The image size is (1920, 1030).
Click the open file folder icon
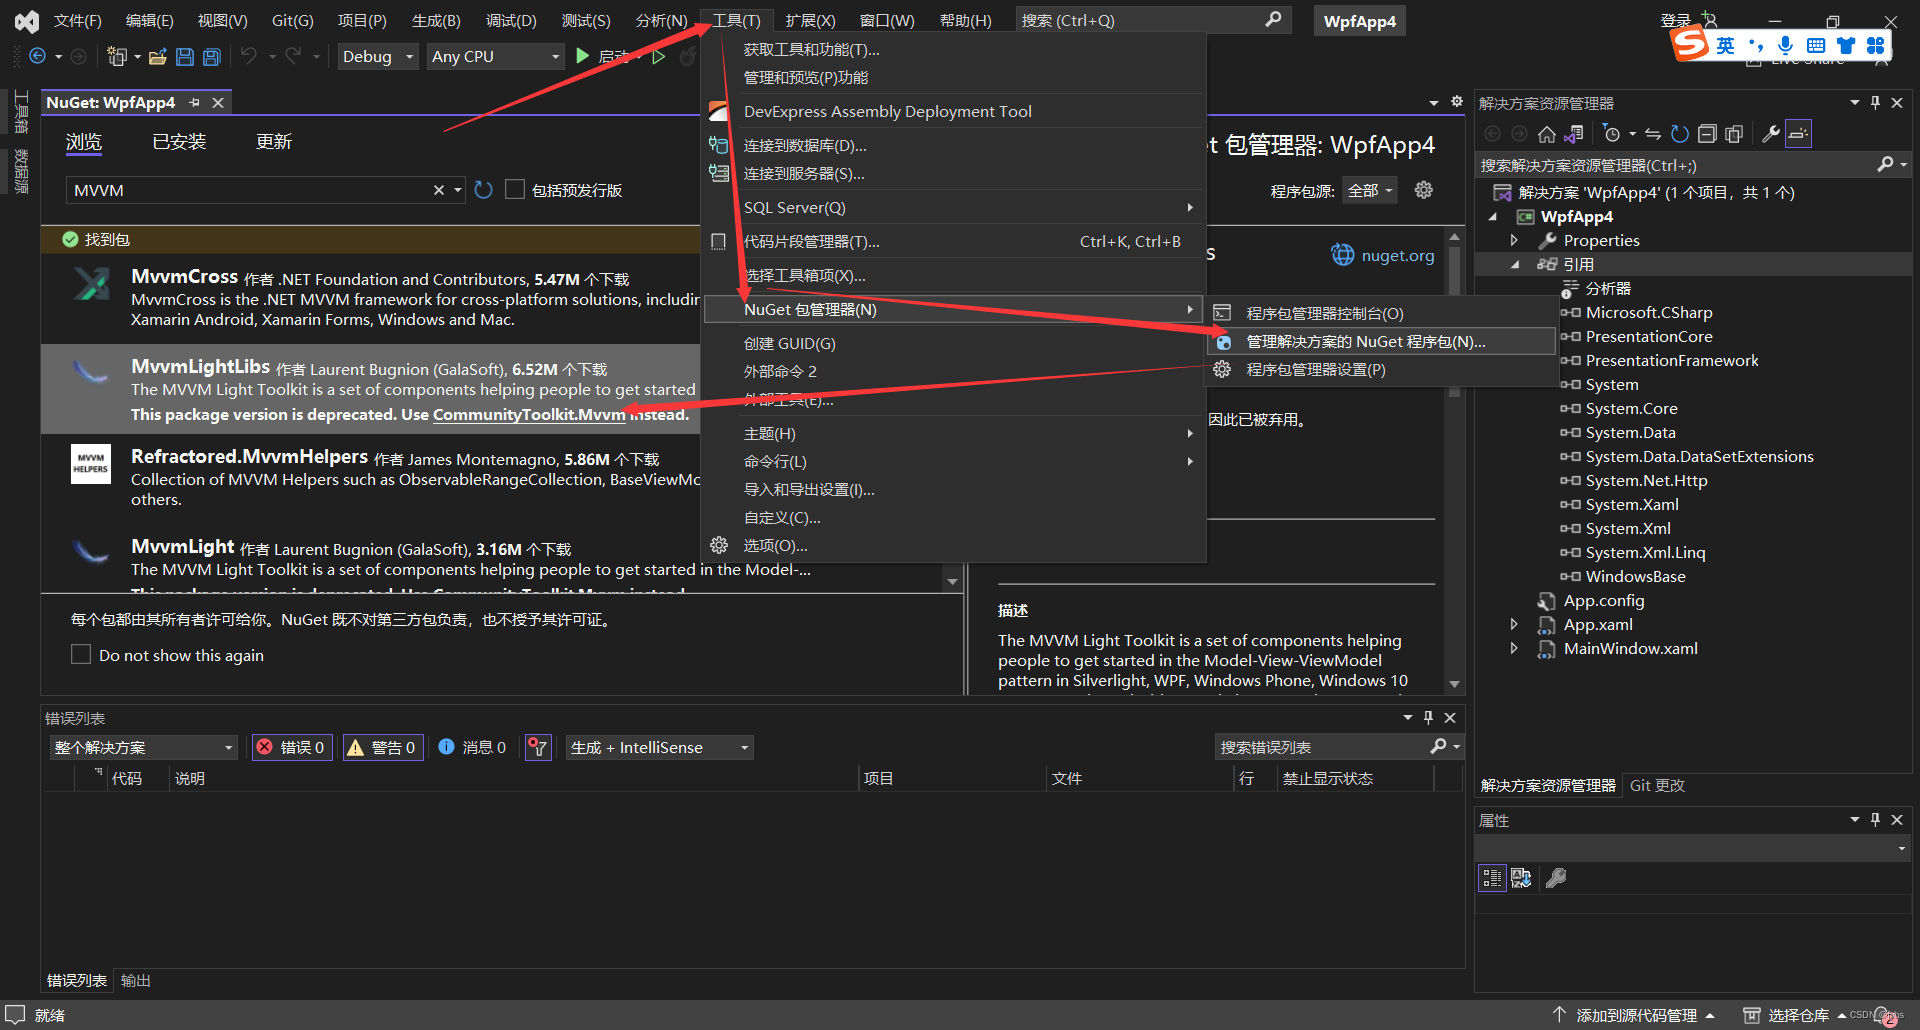pos(157,57)
